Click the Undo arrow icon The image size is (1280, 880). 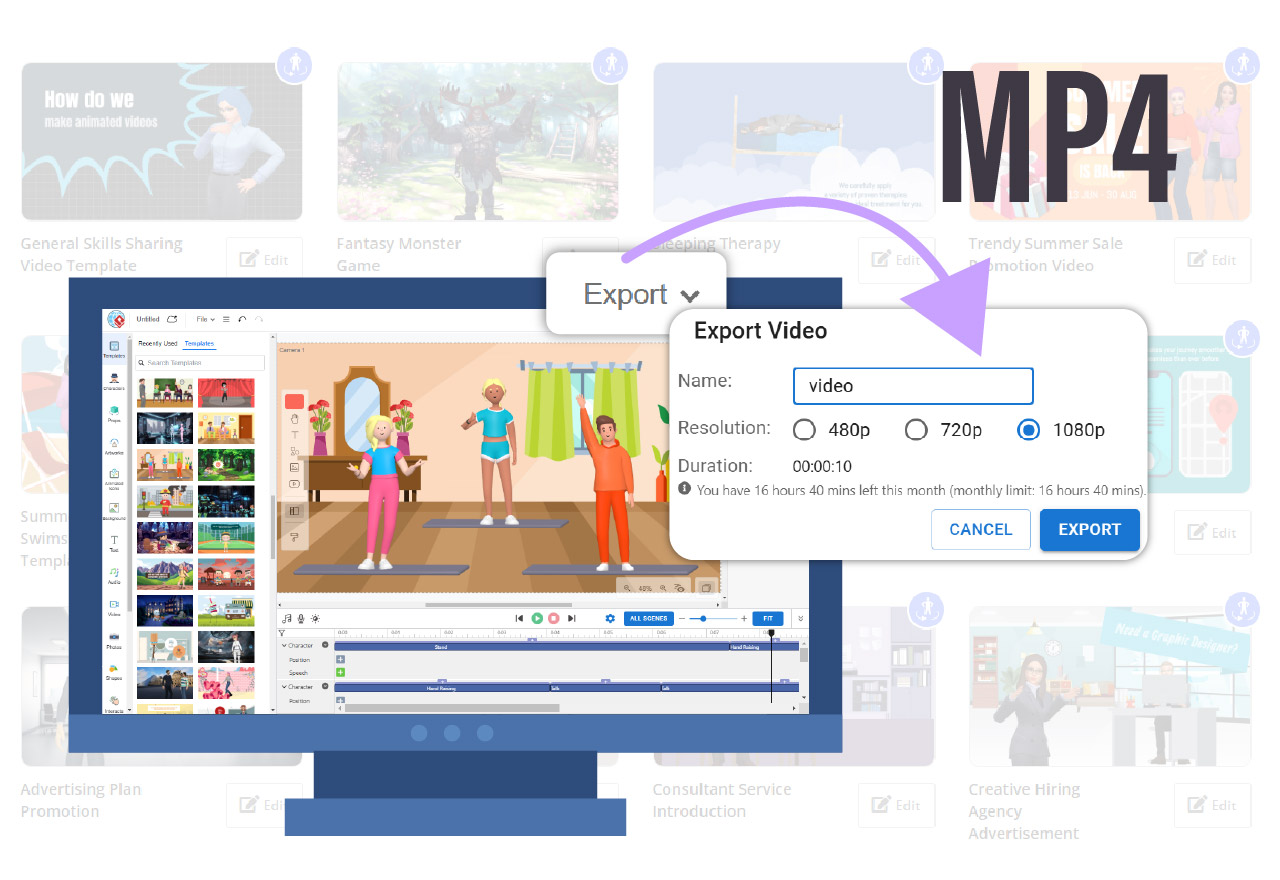tap(242, 319)
